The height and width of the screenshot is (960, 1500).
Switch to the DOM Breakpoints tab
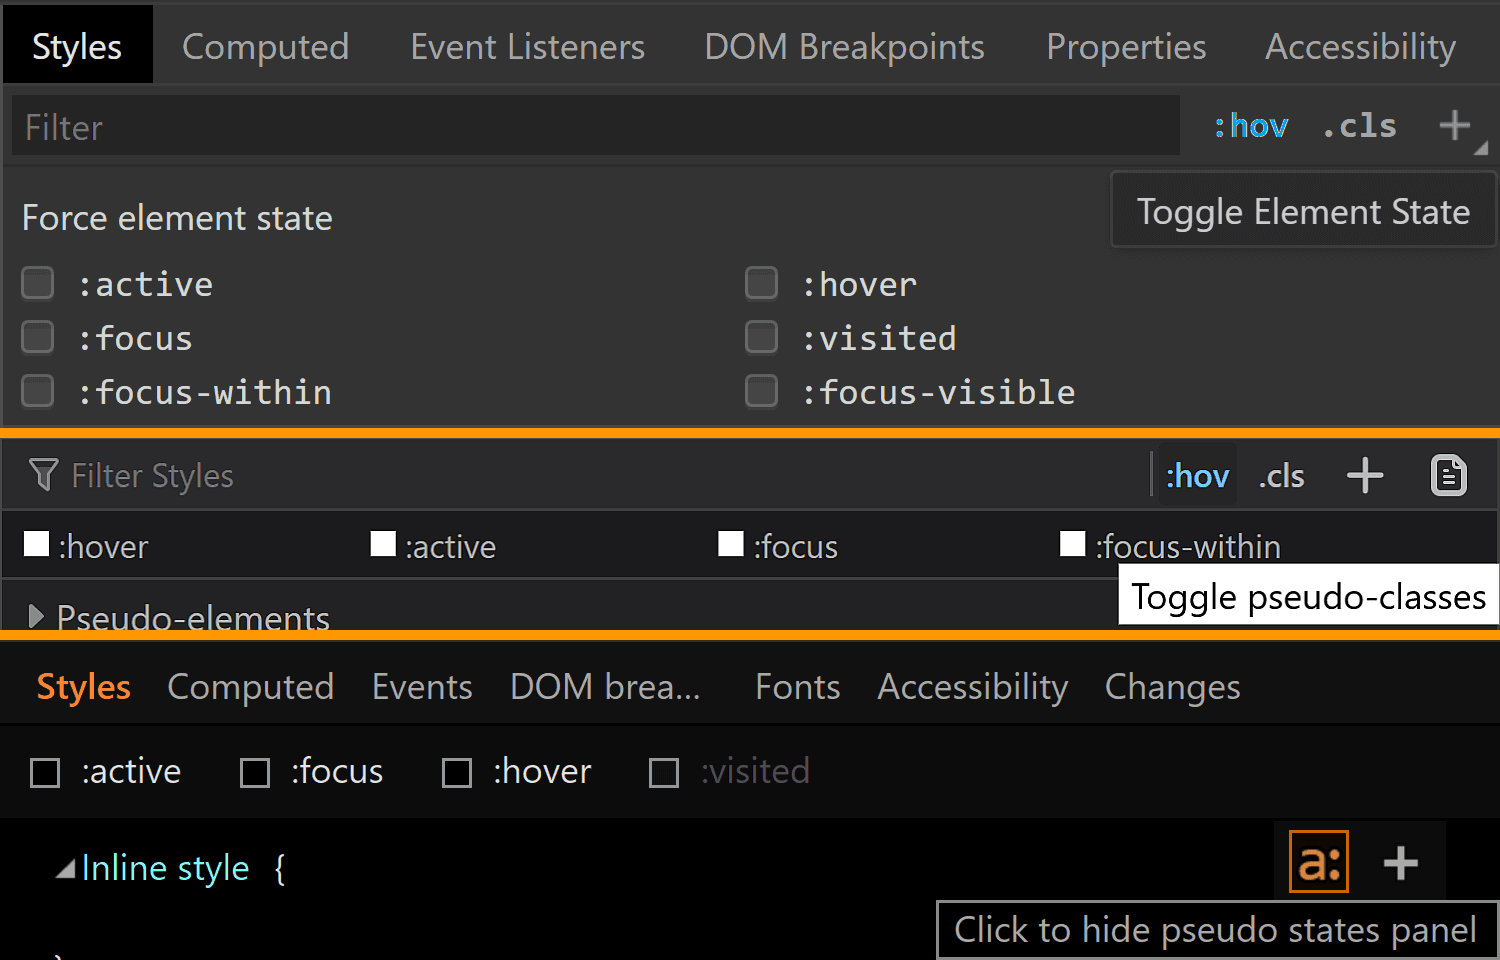coord(844,47)
